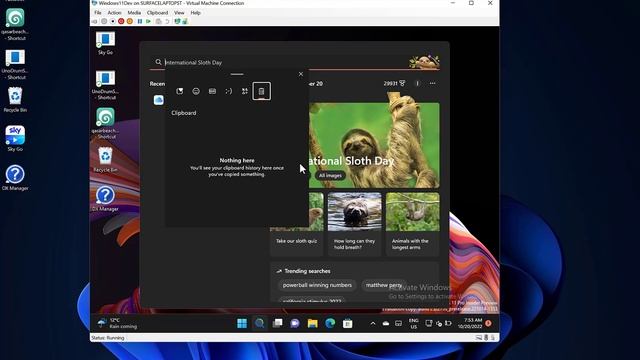Click the green Reset arrow in the VM toolbar
The image size is (640, 360).
149,21
